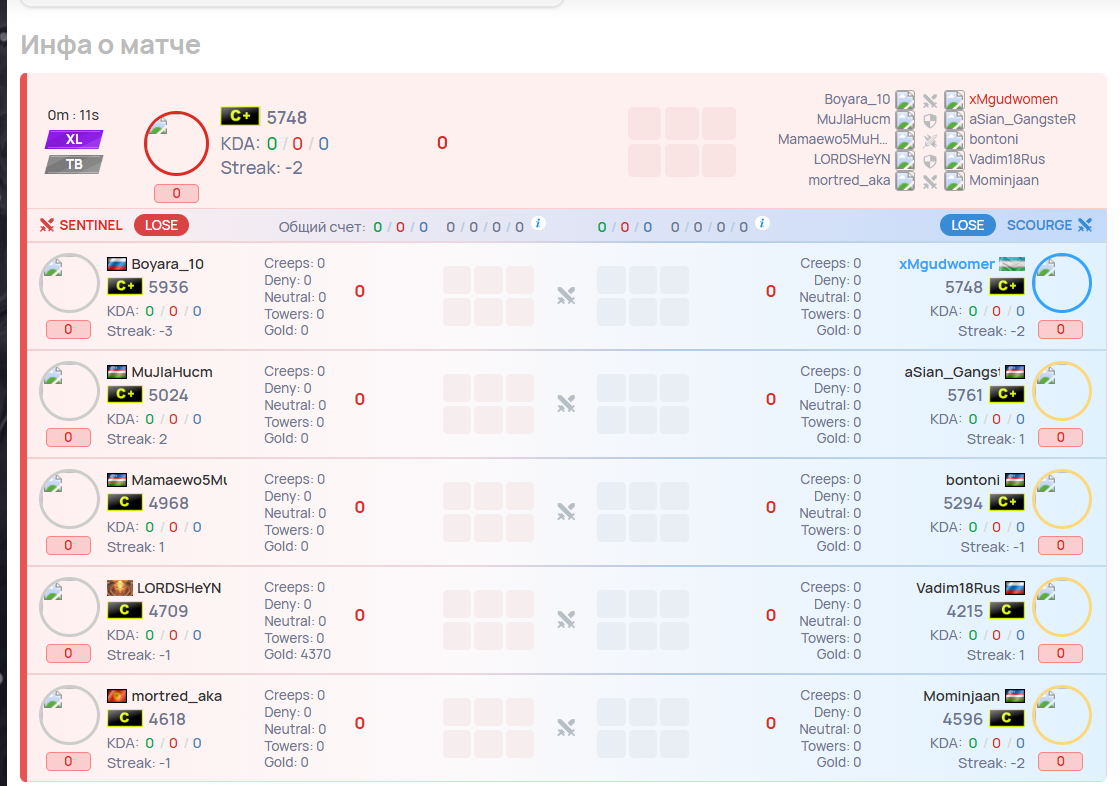Viewport: 1120px width, 786px height.
Task: Select the rating 4215 of Vadim18Rus
Action: (x=964, y=612)
